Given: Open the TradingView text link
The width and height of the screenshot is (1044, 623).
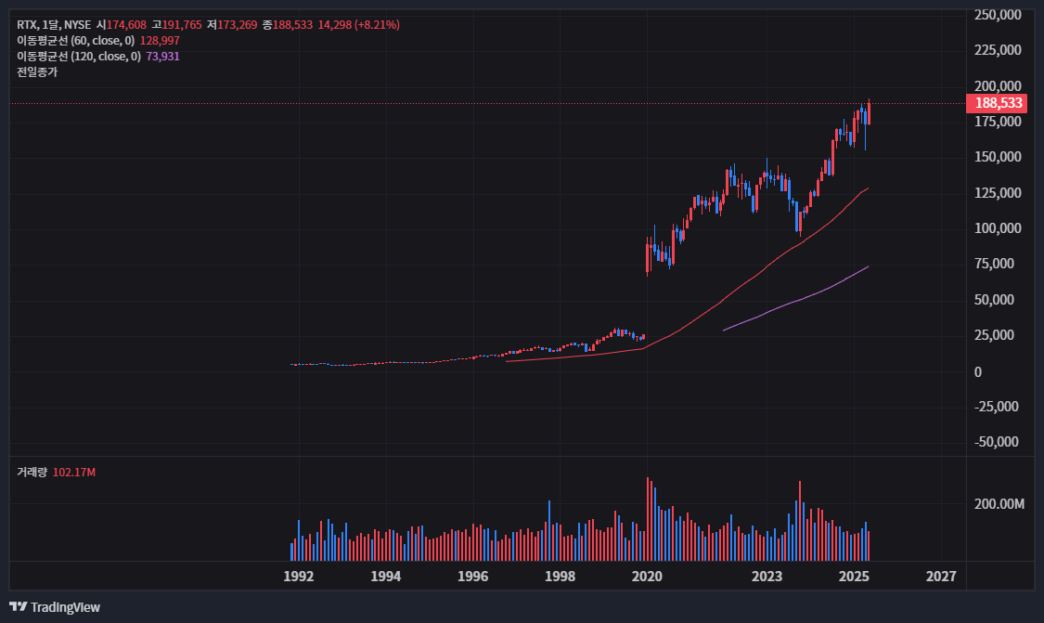Looking at the screenshot, I should click(65, 607).
